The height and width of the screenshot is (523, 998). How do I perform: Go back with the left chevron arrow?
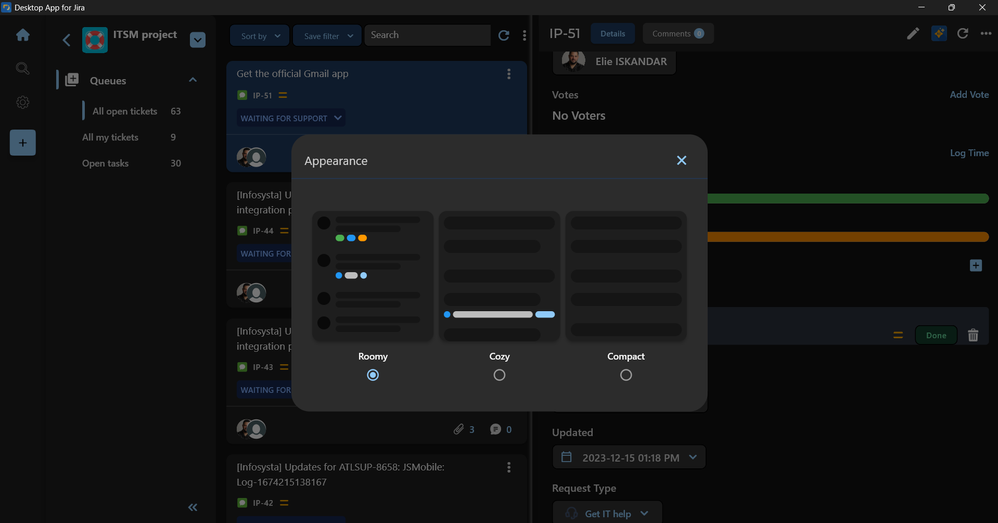tap(66, 40)
